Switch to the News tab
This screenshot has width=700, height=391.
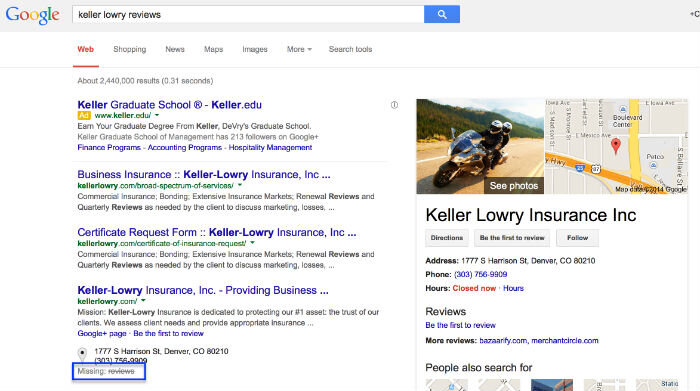tap(175, 49)
